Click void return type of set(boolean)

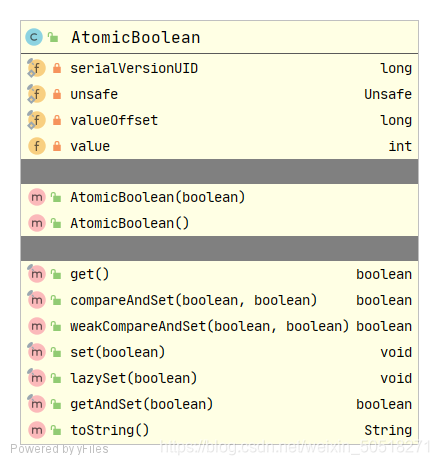point(396,352)
